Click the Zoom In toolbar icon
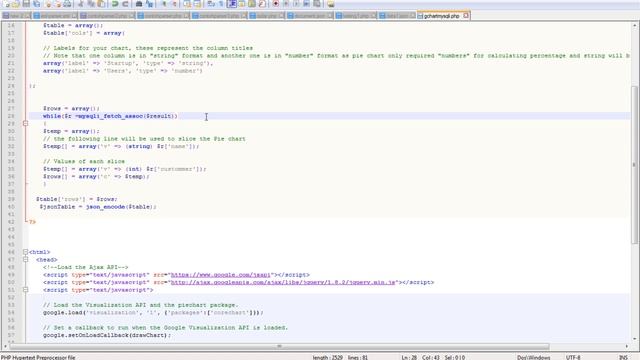640x360 pixels. (163, 4)
